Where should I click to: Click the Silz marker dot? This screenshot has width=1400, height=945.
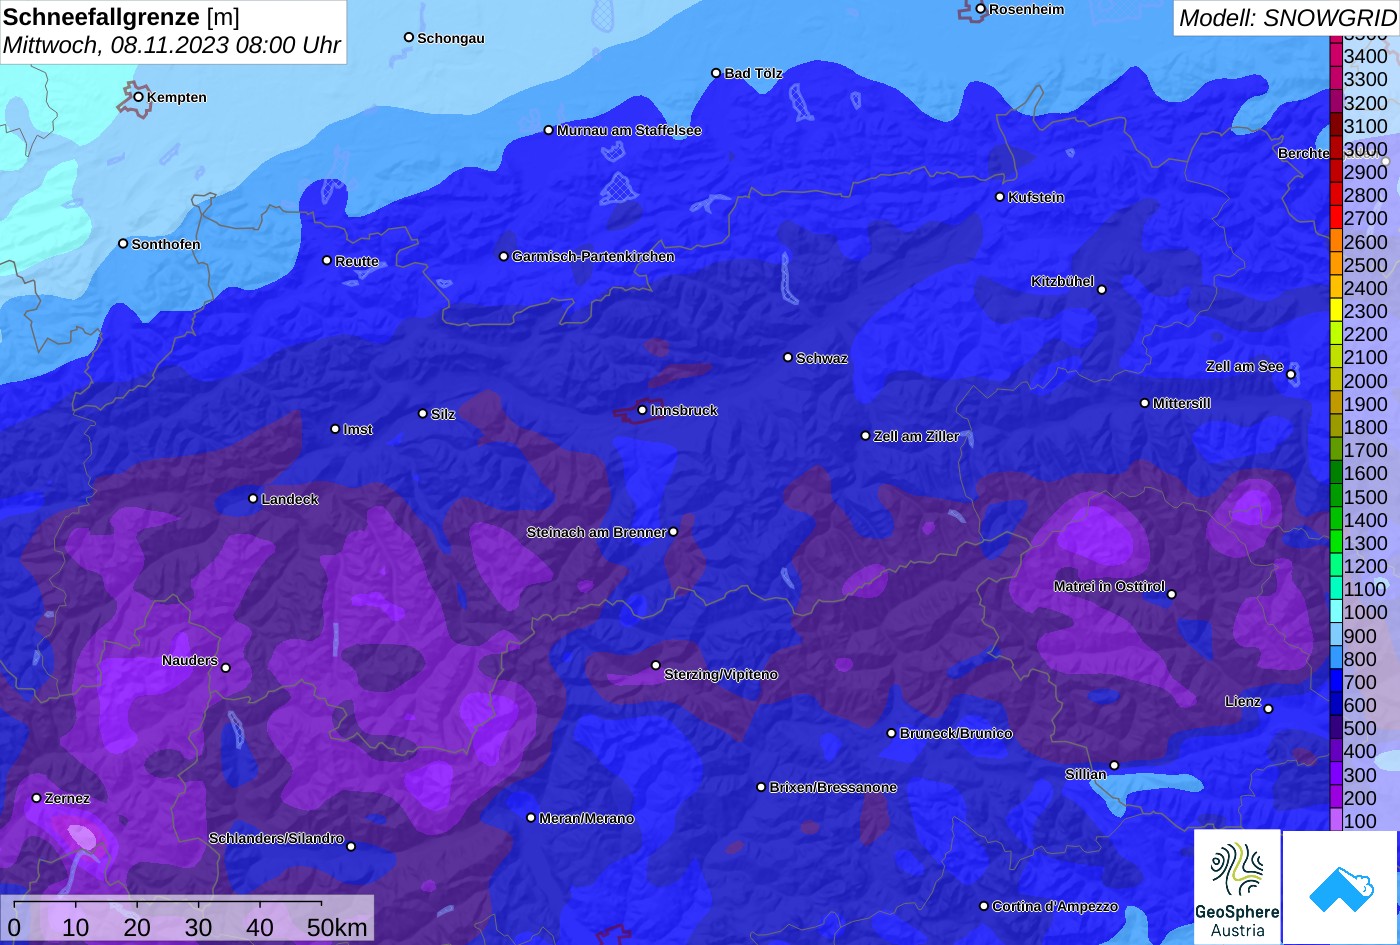click(422, 413)
